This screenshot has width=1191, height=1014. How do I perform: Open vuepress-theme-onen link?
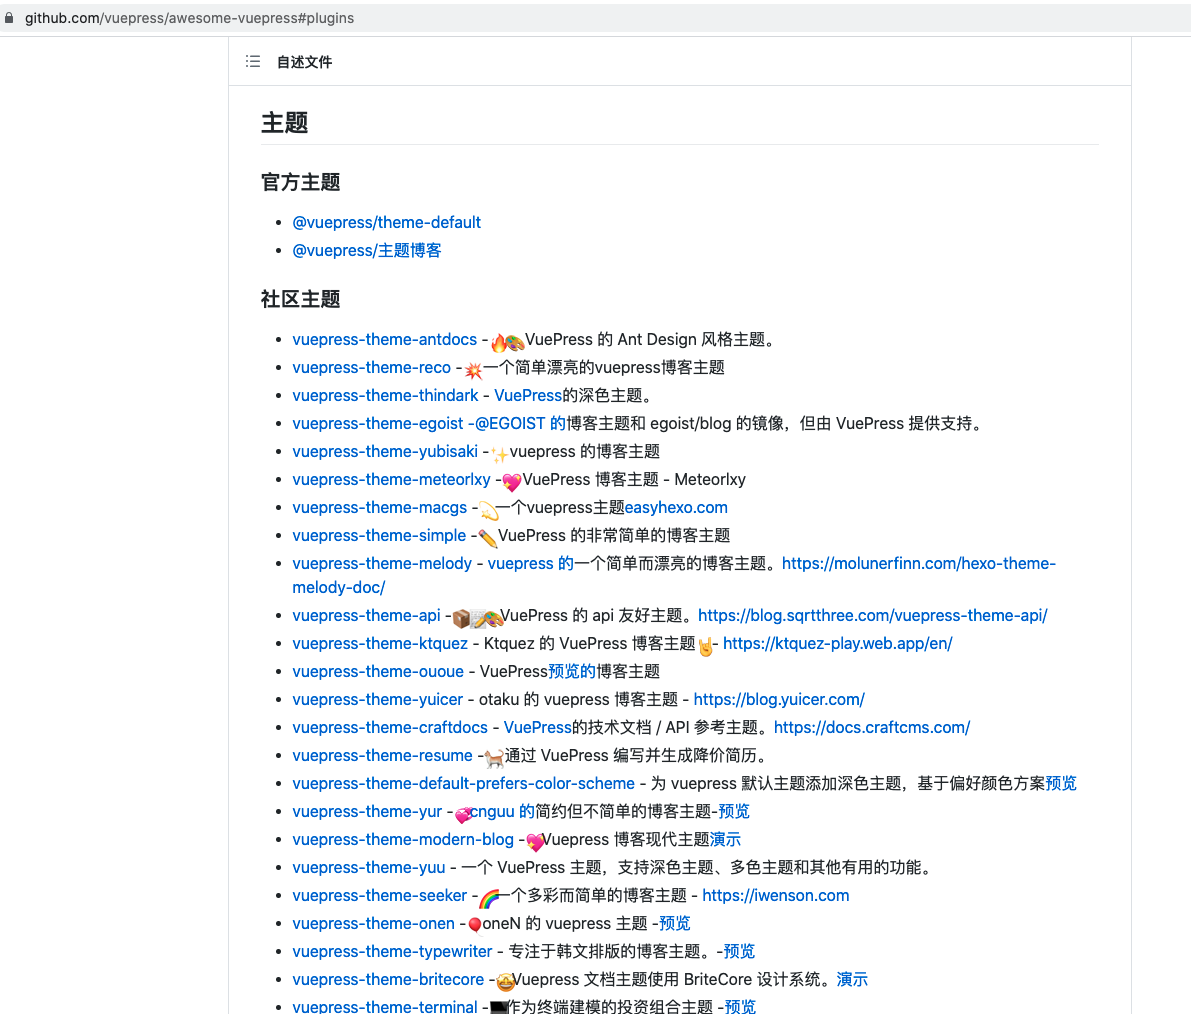coord(374,925)
